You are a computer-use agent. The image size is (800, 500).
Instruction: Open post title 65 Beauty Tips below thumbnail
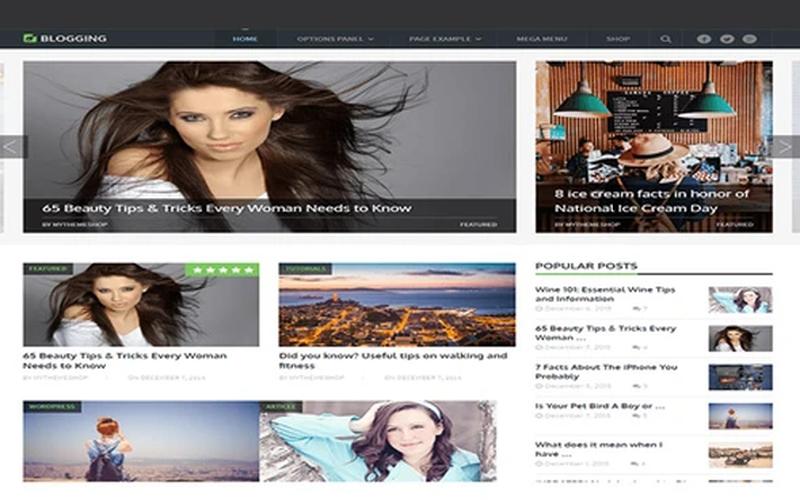[125, 361]
